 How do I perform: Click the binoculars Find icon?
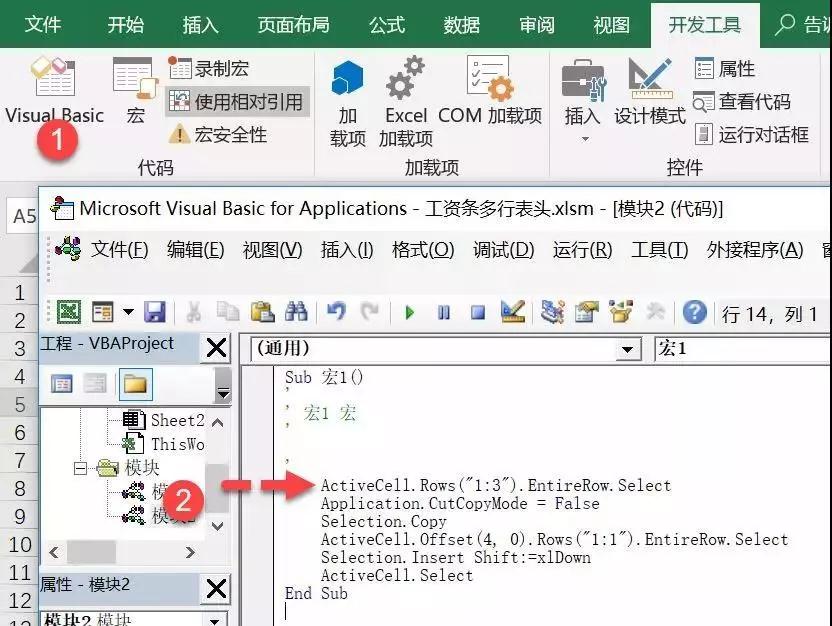click(296, 312)
